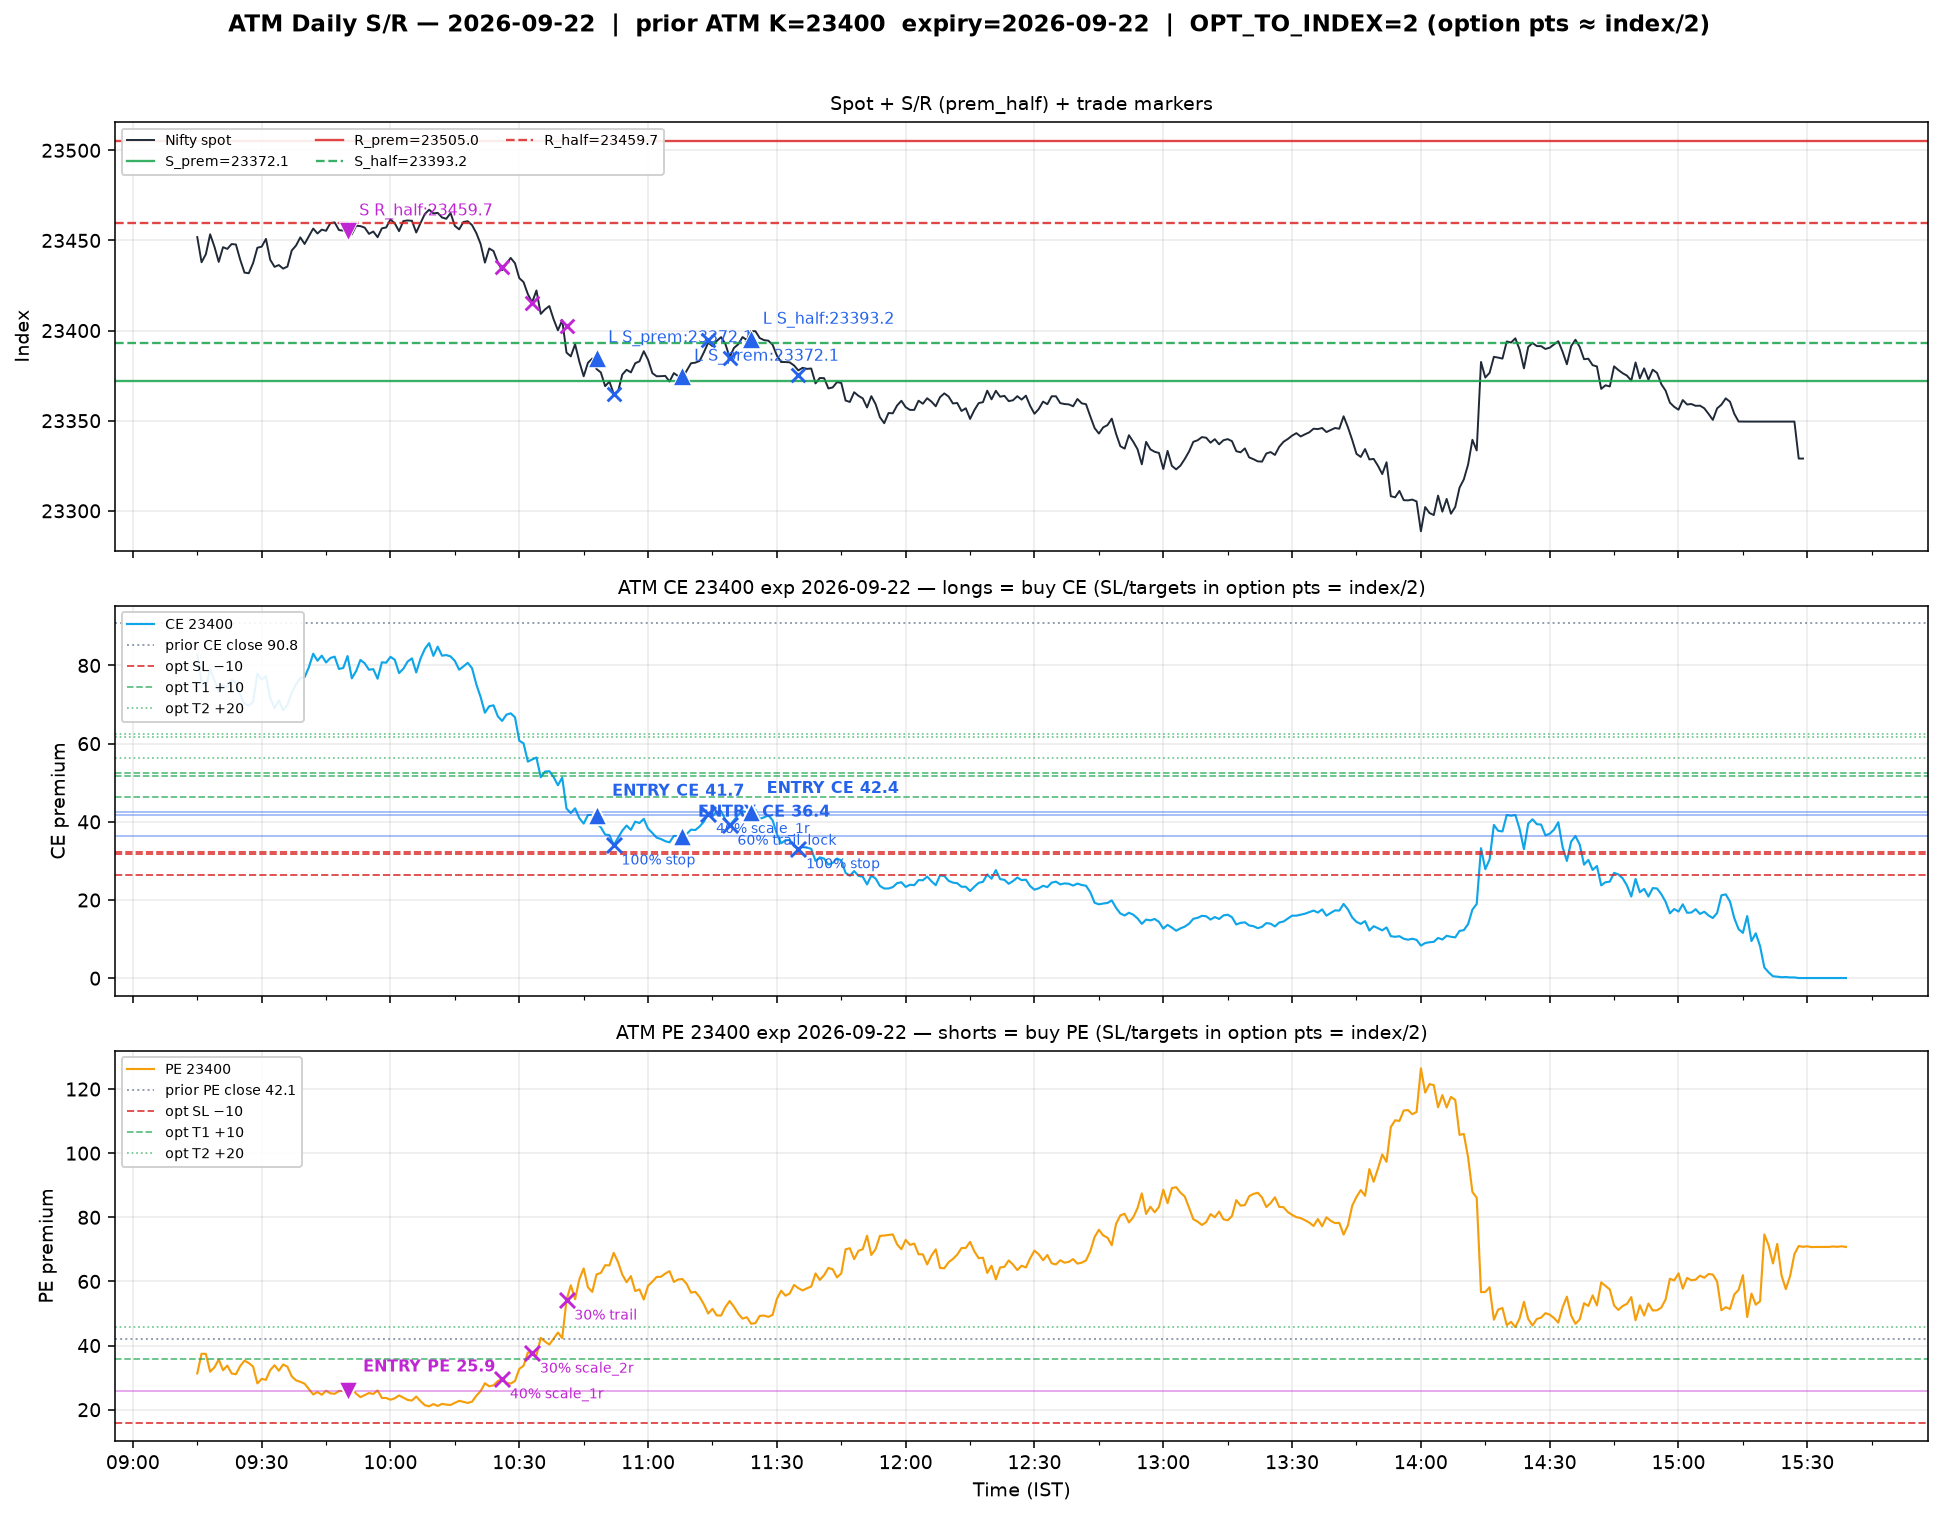Click the 'Spot + S/R (prem_half)' subplot title

[x=1021, y=104]
